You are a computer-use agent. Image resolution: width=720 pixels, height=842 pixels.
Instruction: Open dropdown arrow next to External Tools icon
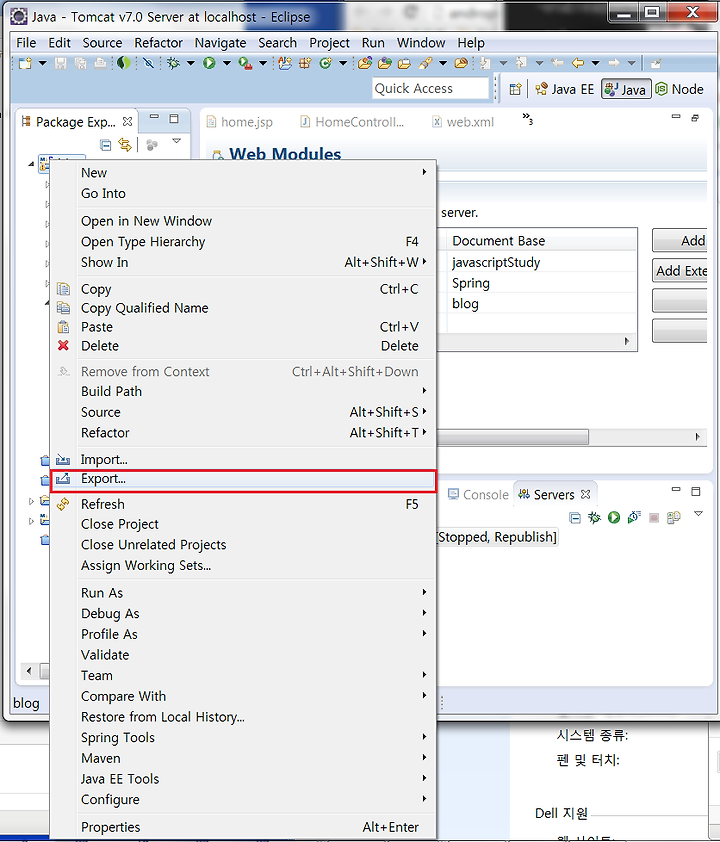[263, 63]
